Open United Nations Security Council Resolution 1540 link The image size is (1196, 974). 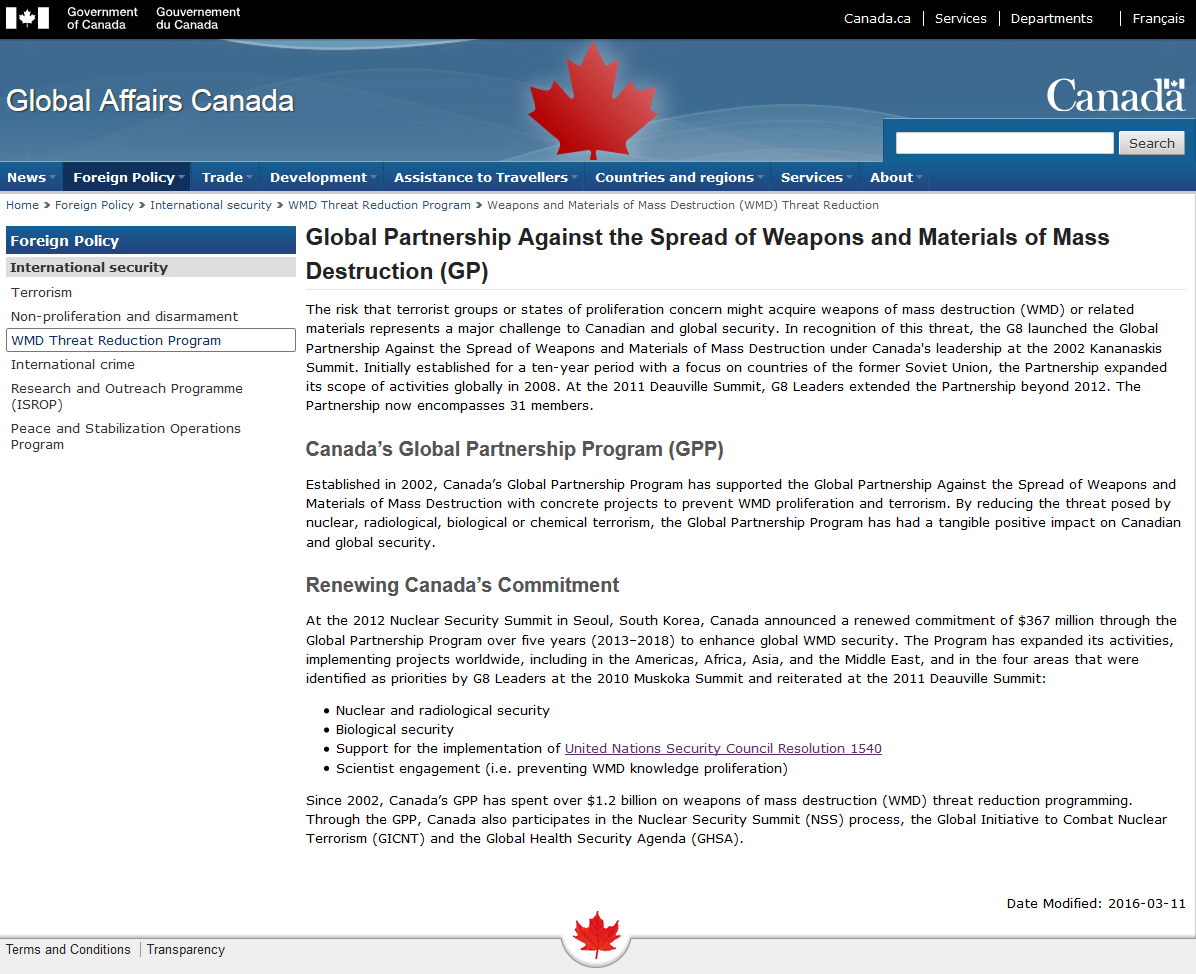(723, 748)
